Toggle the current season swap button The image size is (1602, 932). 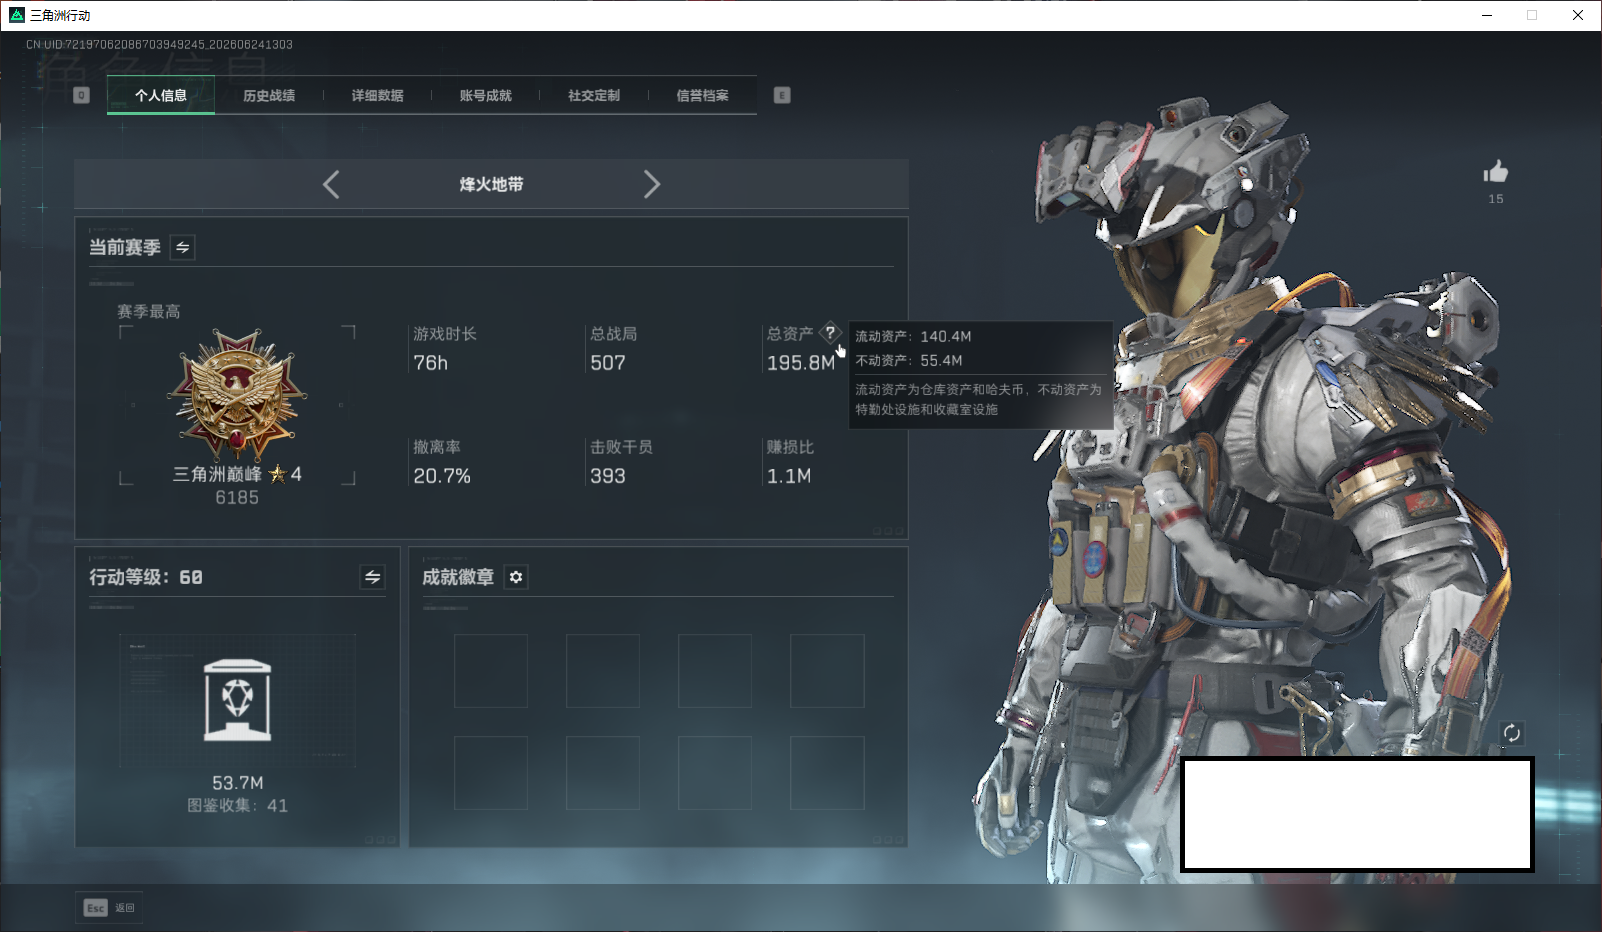point(183,247)
